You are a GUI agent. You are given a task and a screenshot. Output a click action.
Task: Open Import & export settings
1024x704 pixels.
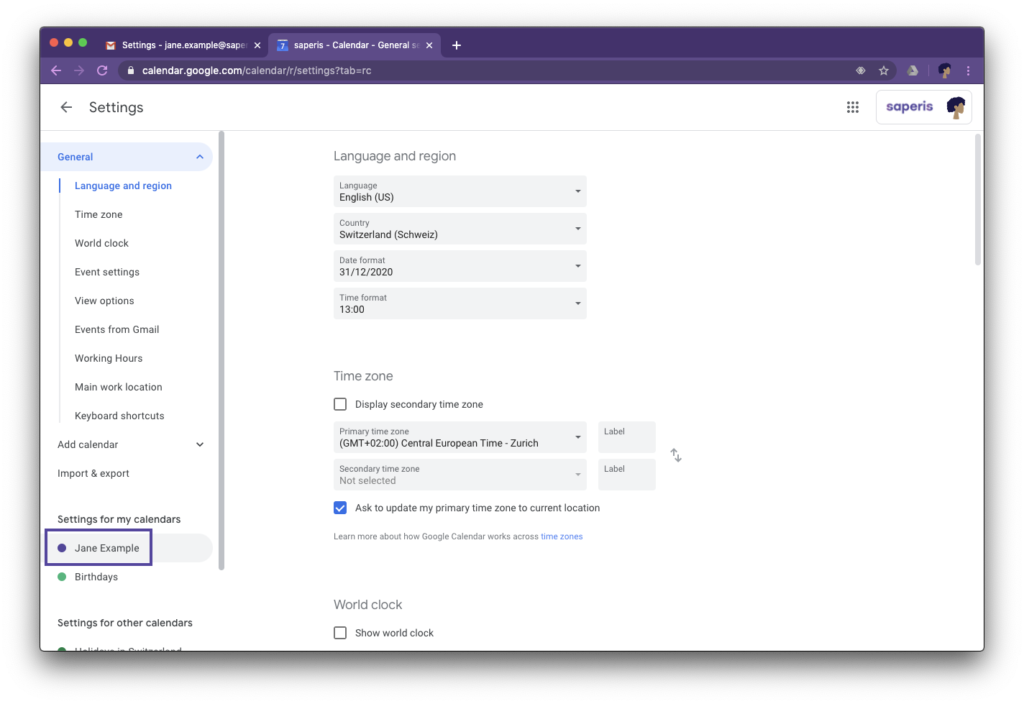pos(93,474)
